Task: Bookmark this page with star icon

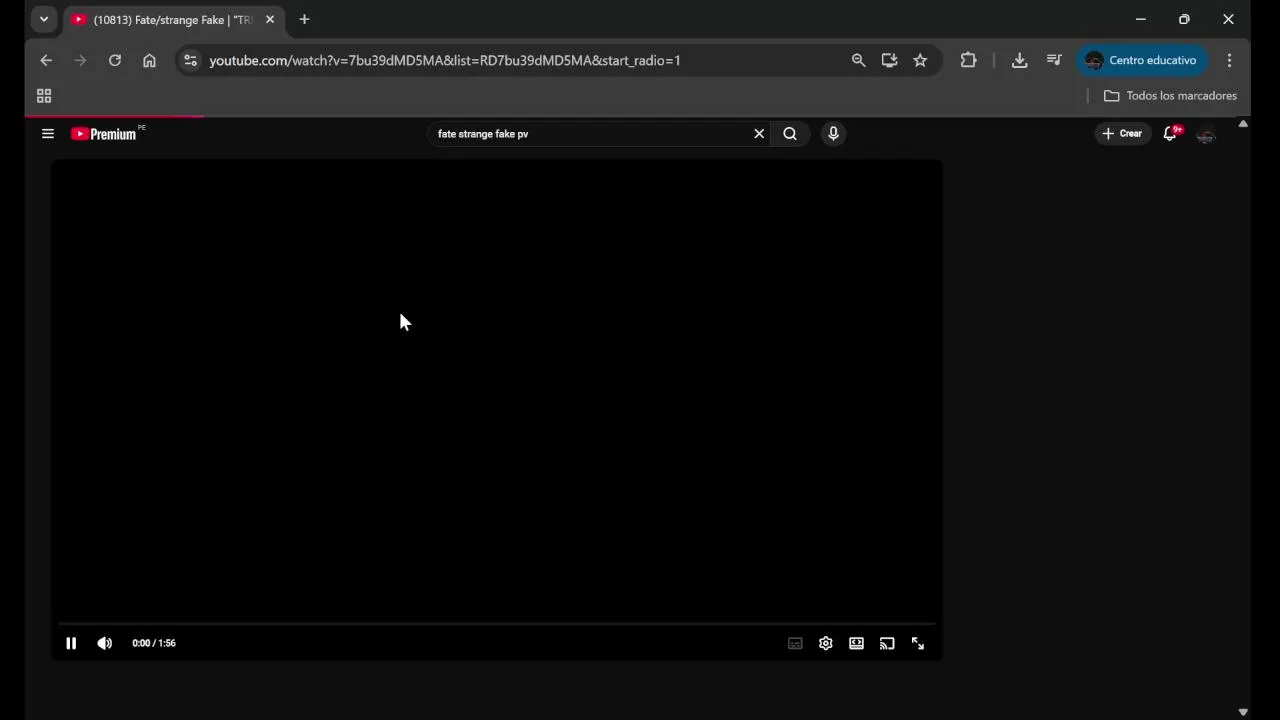Action: (x=920, y=60)
